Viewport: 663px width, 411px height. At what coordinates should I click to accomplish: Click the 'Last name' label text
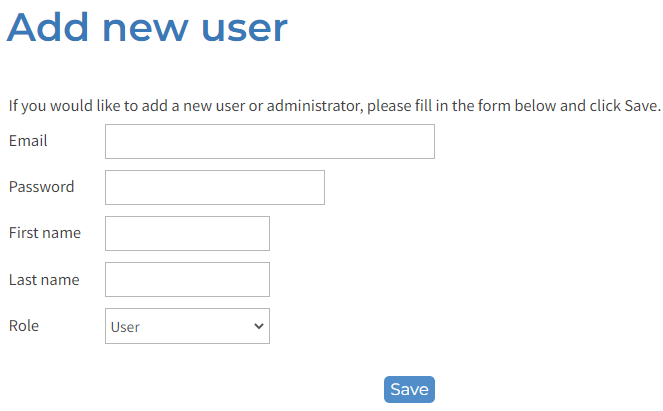tap(44, 280)
